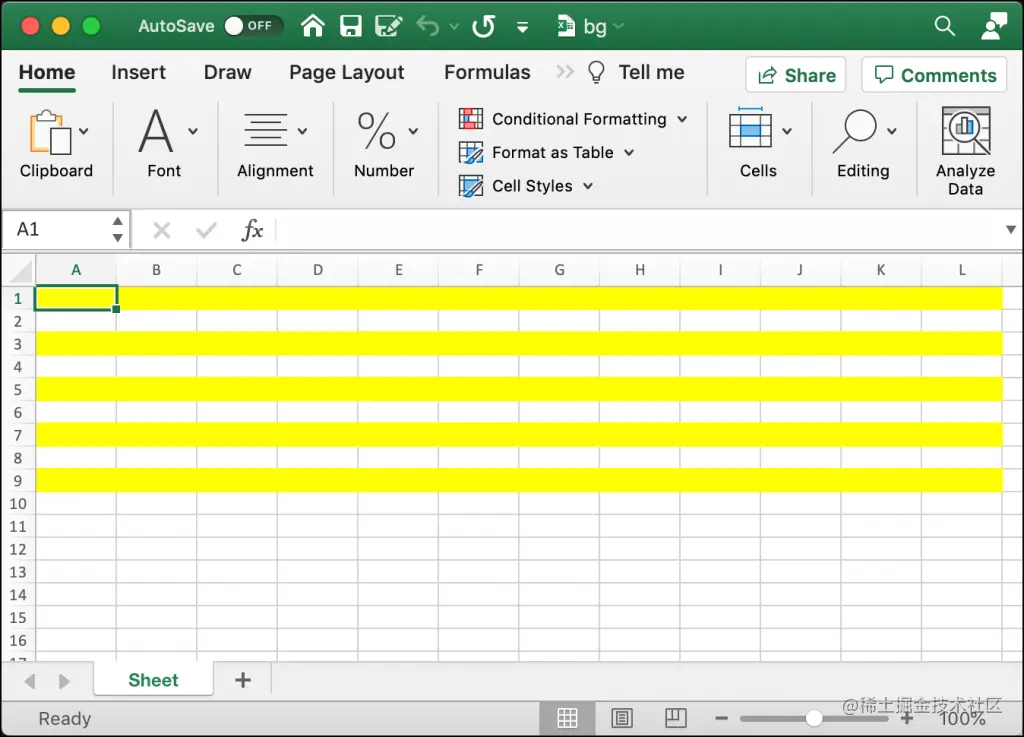1024x737 pixels.
Task: Open the Insert tab
Action: (x=138, y=72)
